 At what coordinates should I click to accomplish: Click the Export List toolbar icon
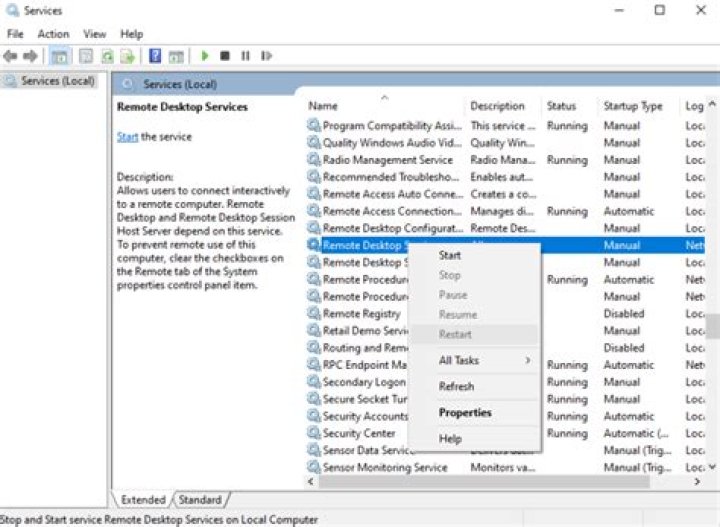(x=128, y=56)
